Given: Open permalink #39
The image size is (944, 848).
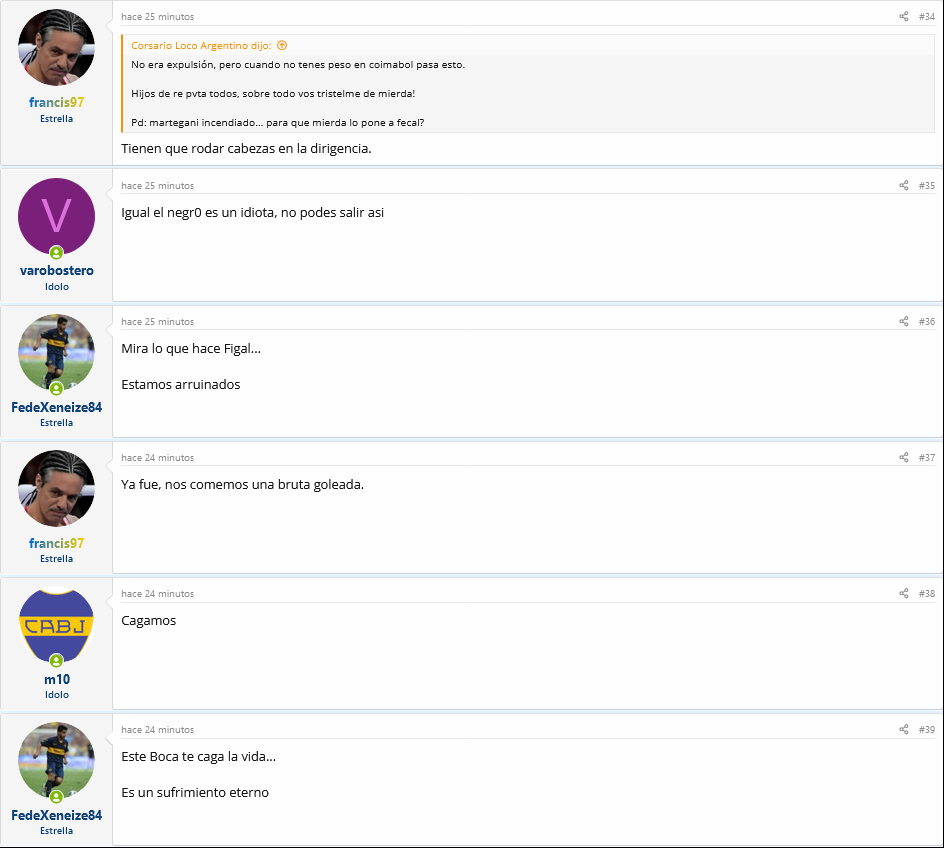Looking at the screenshot, I should [927, 730].
